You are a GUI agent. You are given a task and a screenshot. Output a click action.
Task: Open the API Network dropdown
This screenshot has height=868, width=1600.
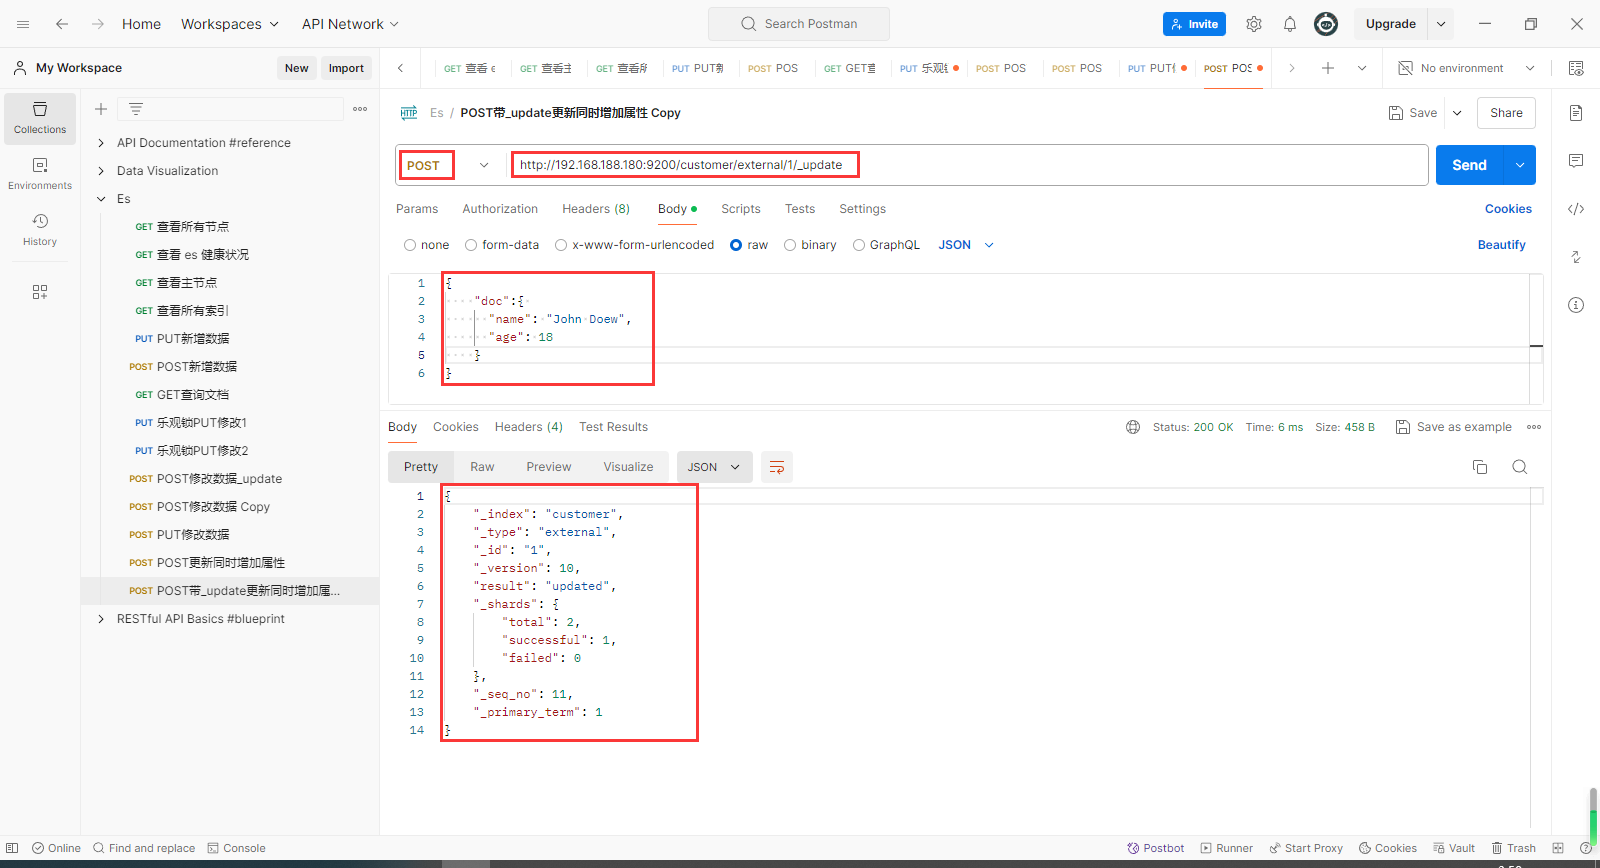[x=351, y=24]
